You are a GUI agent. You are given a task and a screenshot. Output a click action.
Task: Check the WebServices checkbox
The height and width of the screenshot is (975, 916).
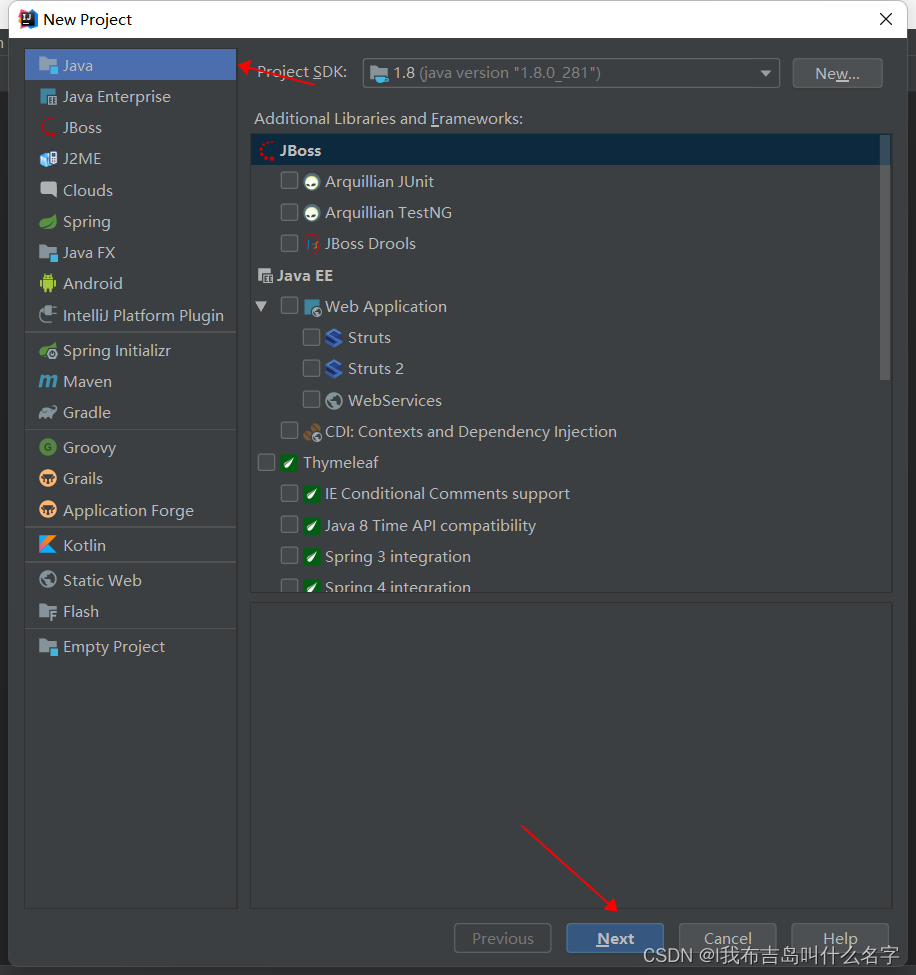tap(311, 399)
